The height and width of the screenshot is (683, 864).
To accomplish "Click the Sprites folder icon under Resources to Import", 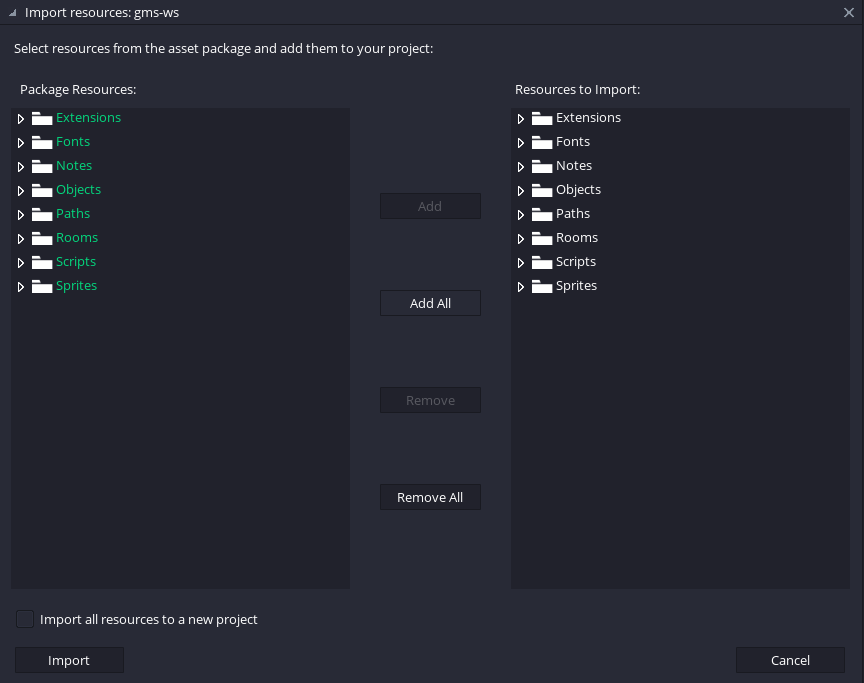I will point(541,285).
